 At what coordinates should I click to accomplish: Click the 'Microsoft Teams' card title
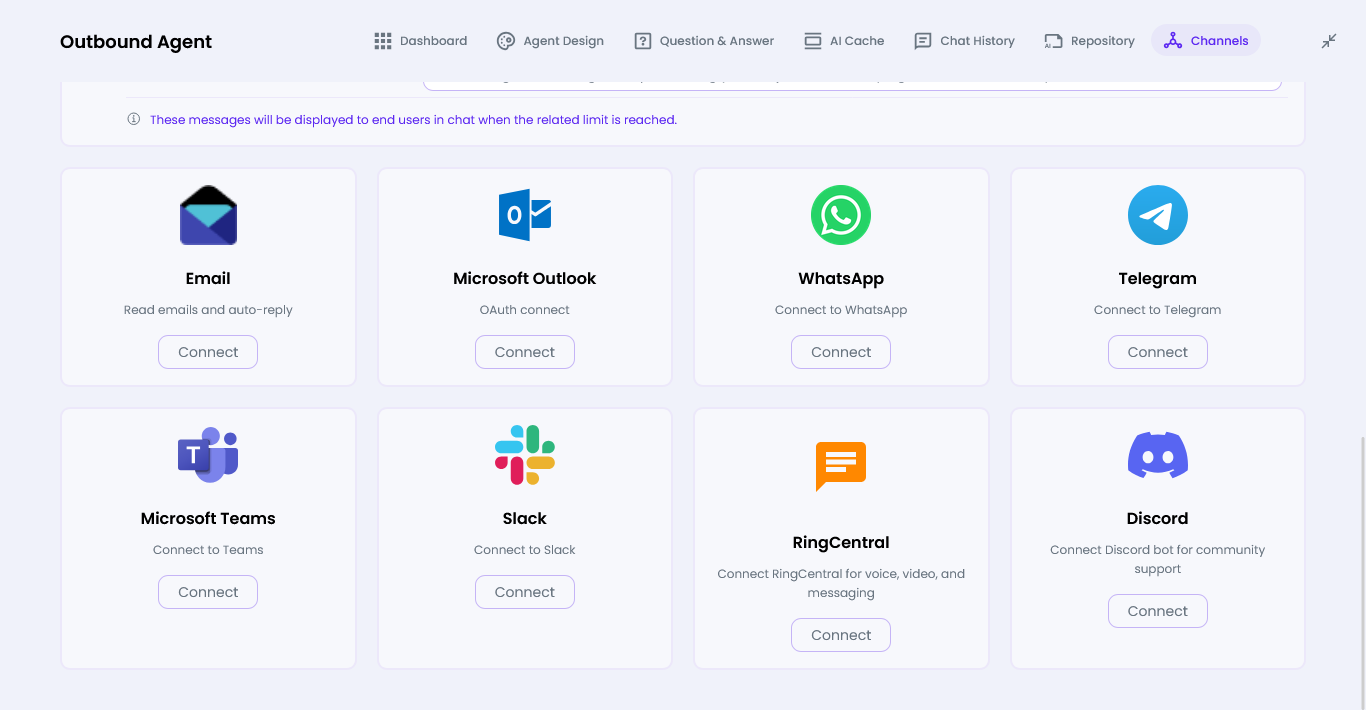pyautogui.click(x=208, y=518)
